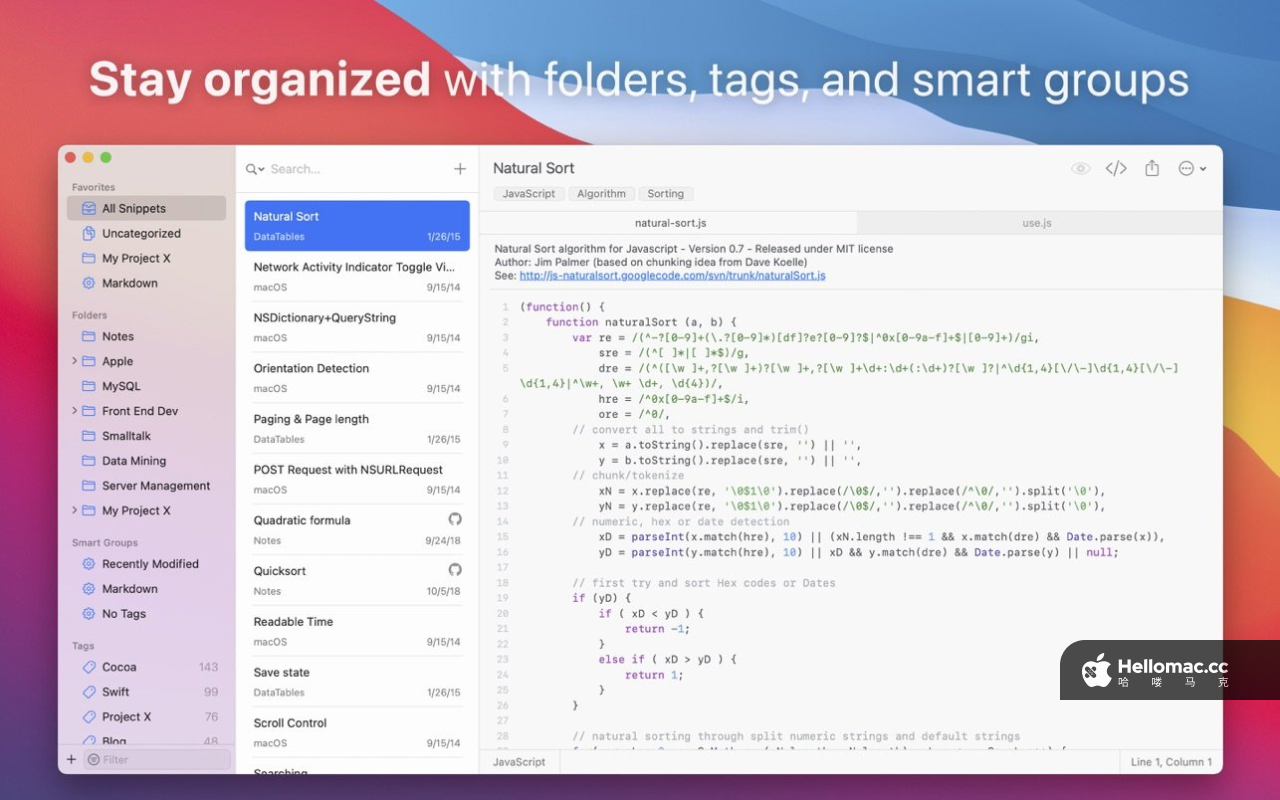Click the JavaScript tag chip

click(529, 194)
